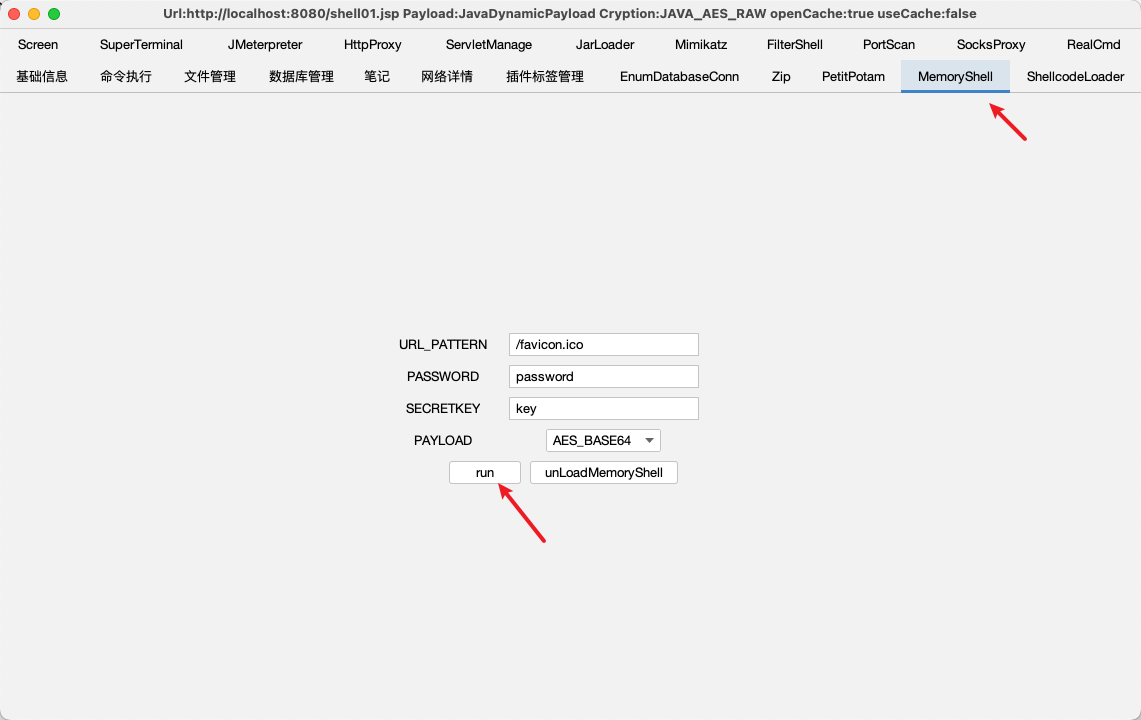Open the 文件管理 tab

point(210,77)
